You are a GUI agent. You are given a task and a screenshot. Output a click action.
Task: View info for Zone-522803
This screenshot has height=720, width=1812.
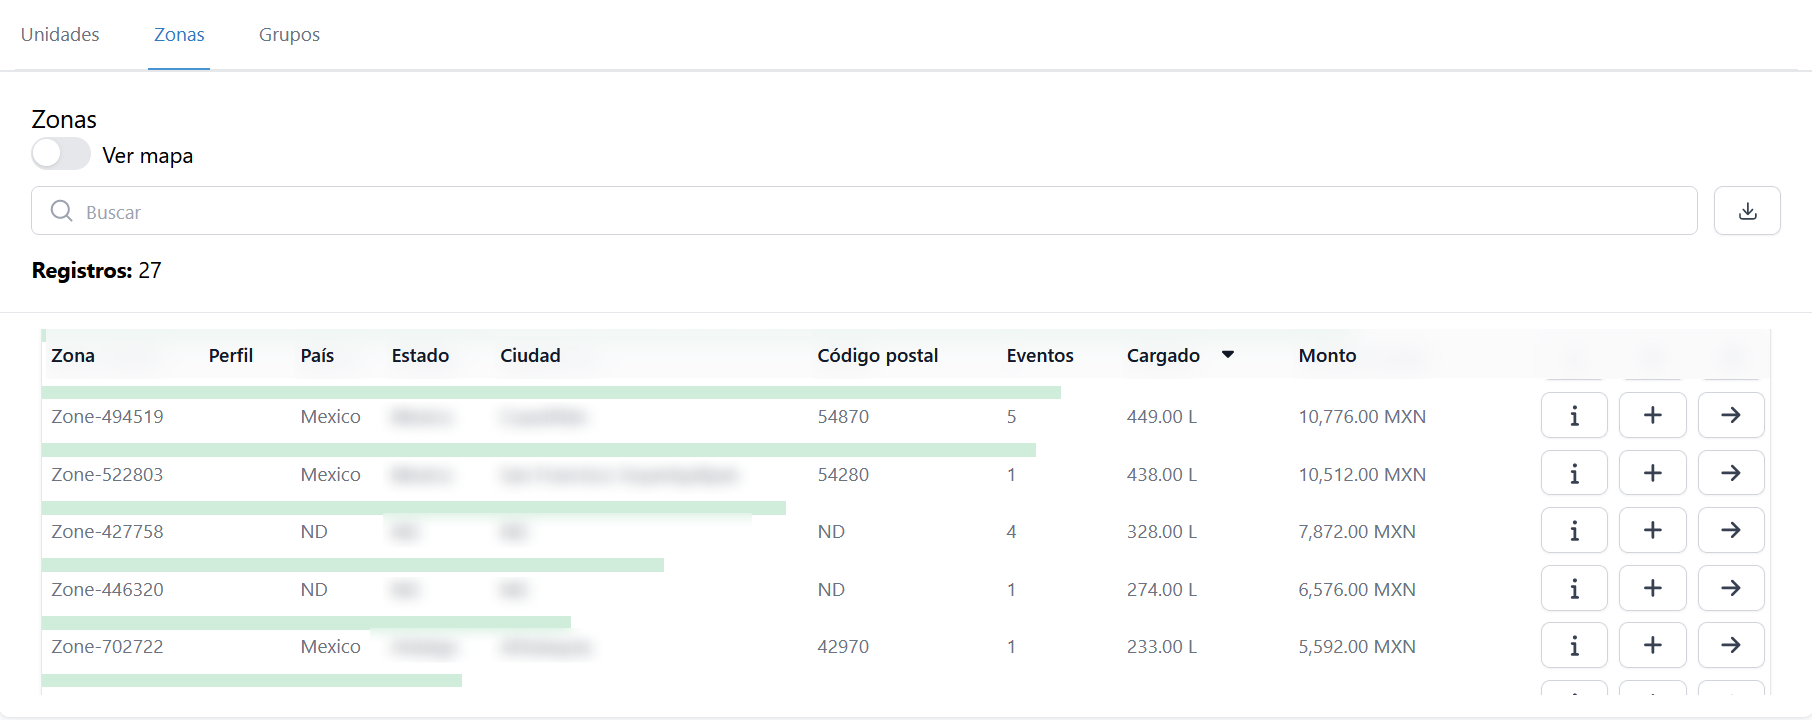(1573, 473)
